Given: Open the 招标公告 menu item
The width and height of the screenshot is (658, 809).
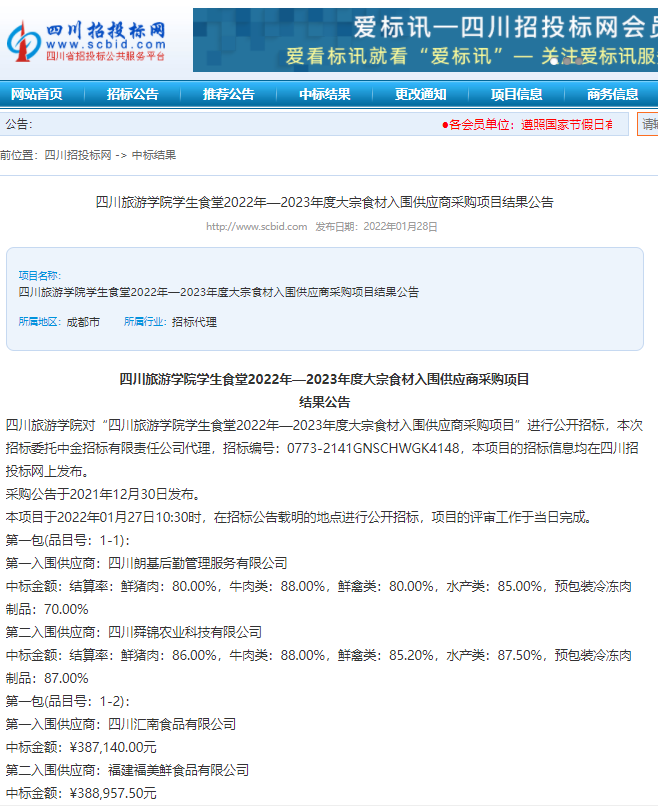Looking at the screenshot, I should [133, 94].
